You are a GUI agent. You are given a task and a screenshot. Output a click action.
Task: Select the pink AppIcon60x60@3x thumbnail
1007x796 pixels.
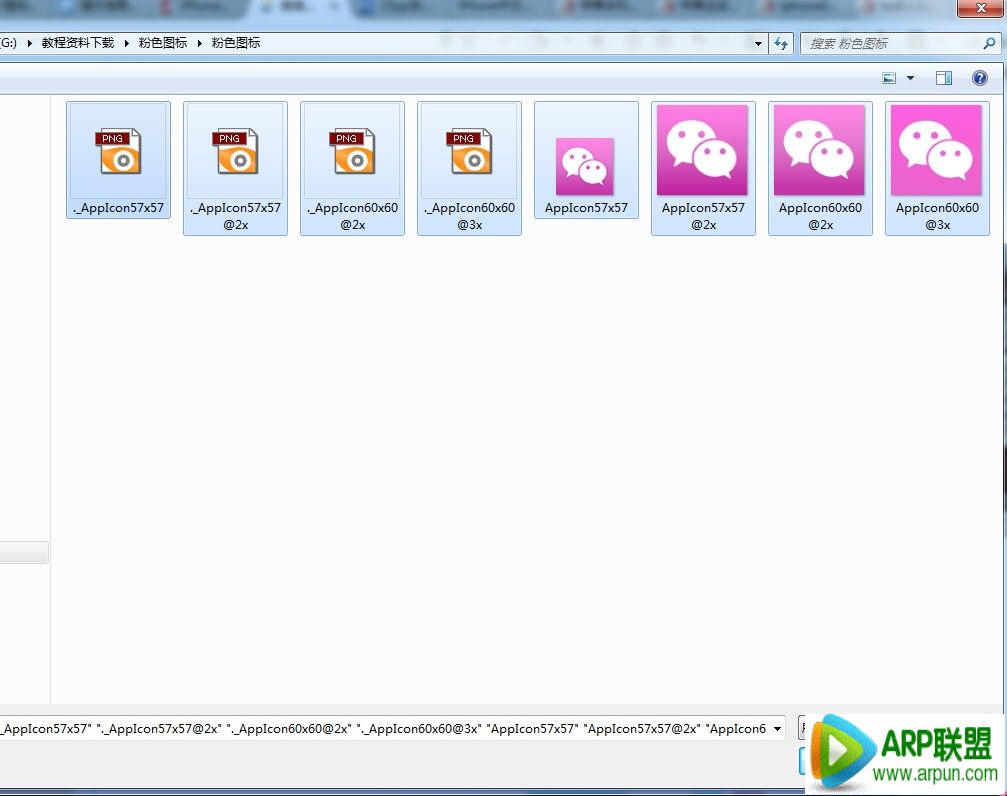[x=936, y=150]
